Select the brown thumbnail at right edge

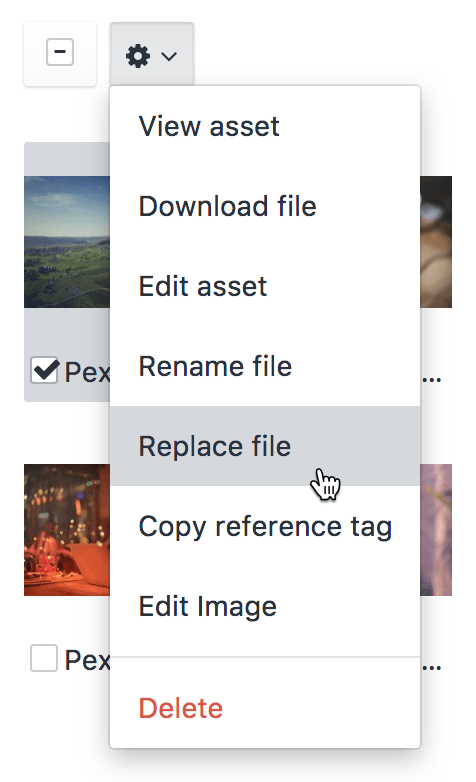tap(436, 242)
